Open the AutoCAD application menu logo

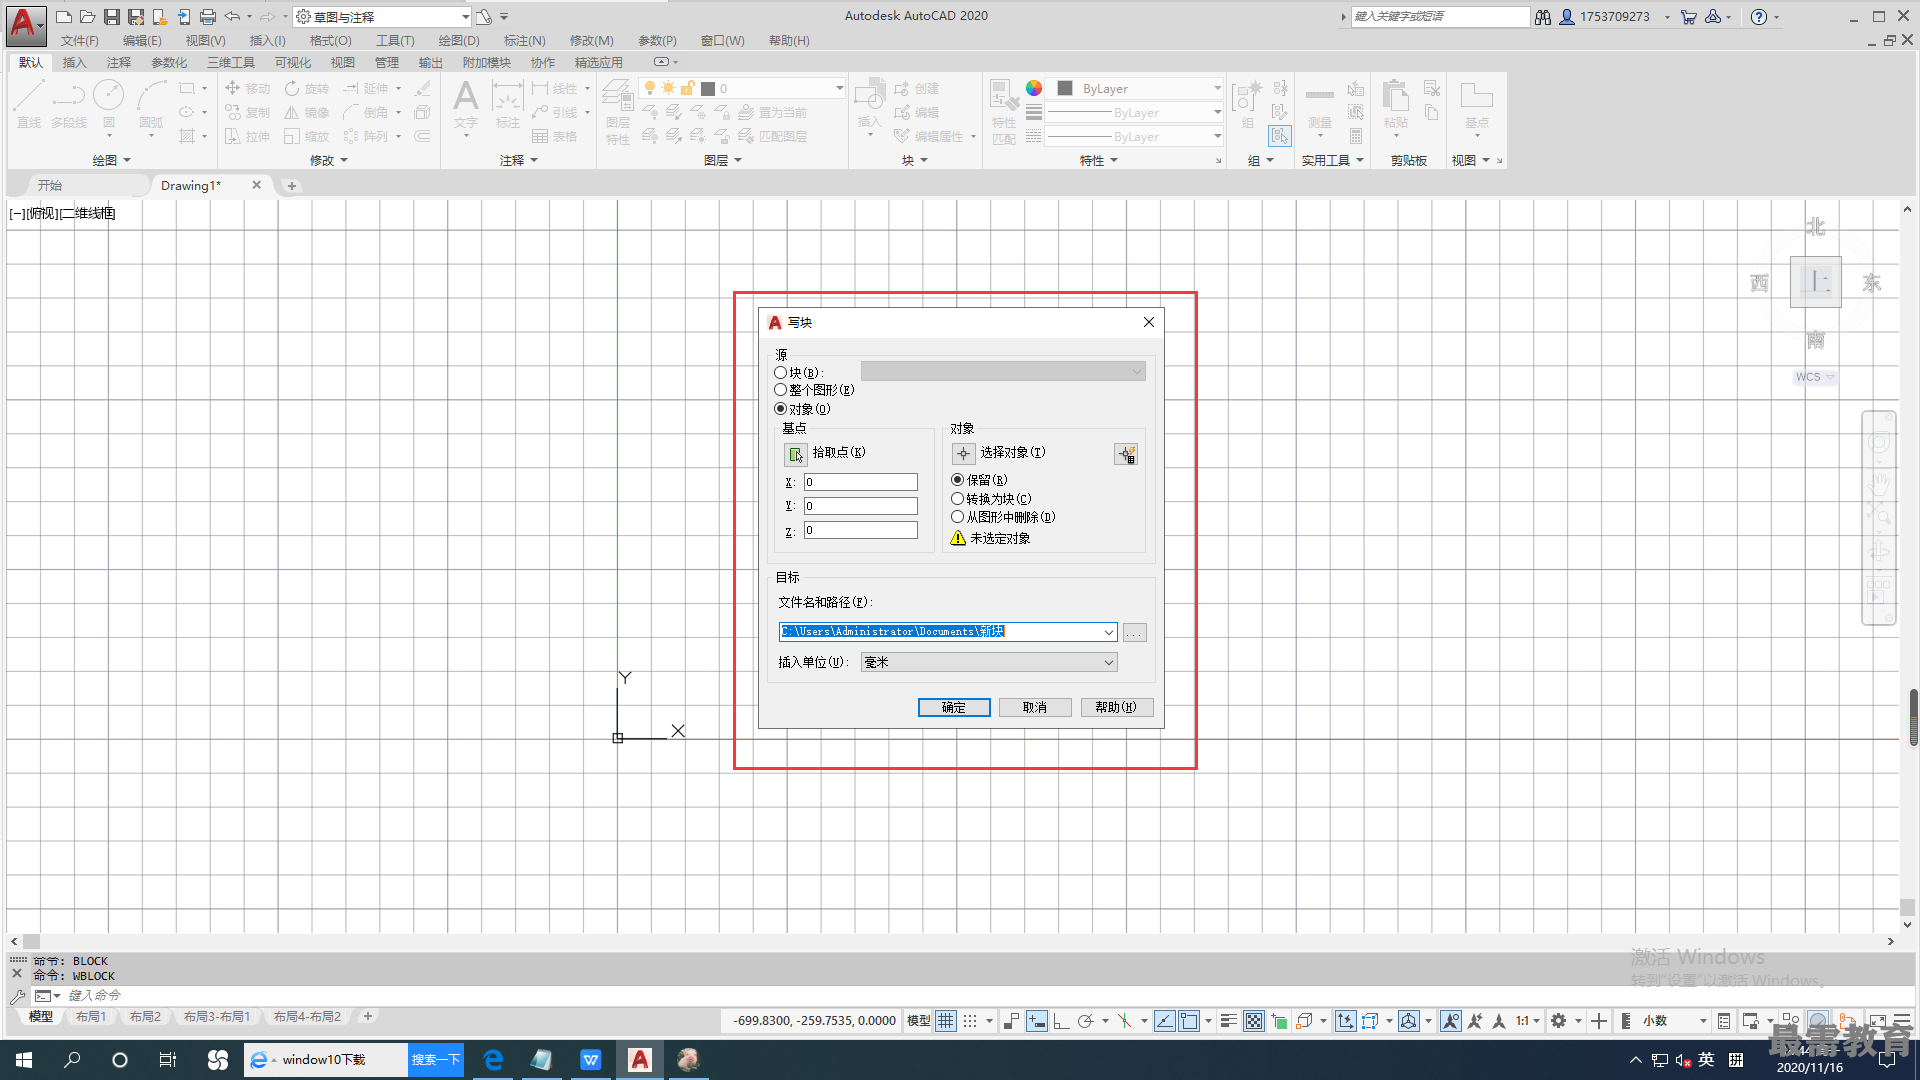pos(25,24)
